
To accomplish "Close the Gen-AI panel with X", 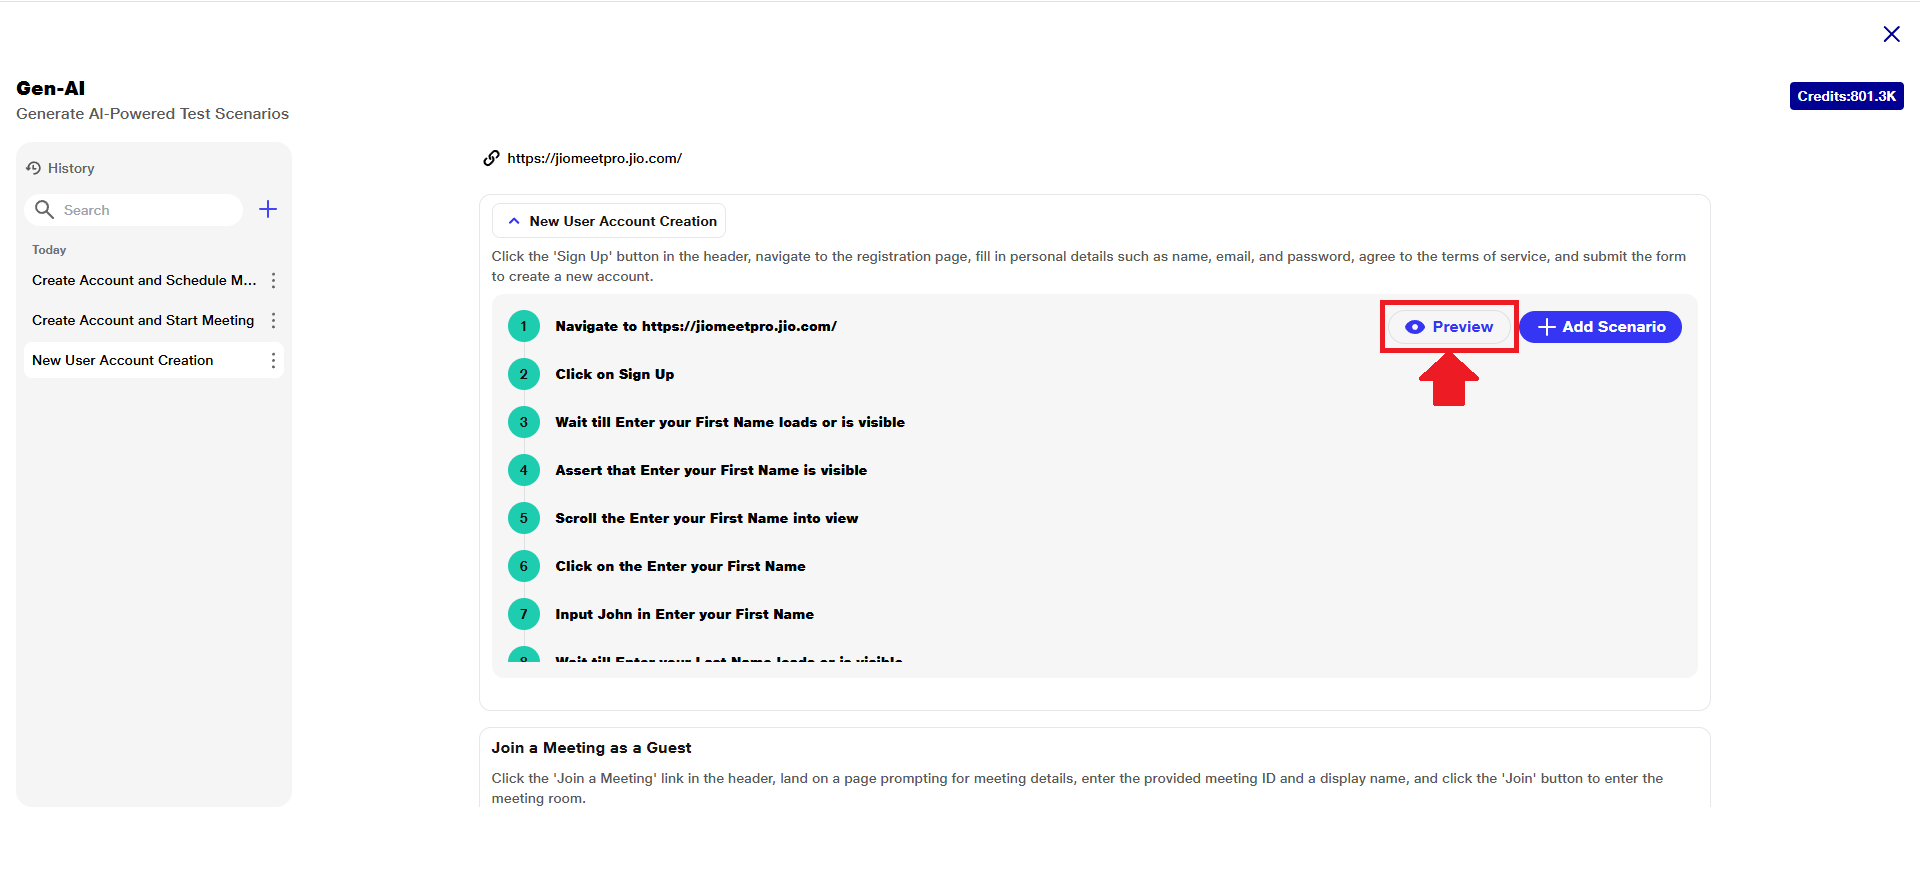I will point(1891,34).
